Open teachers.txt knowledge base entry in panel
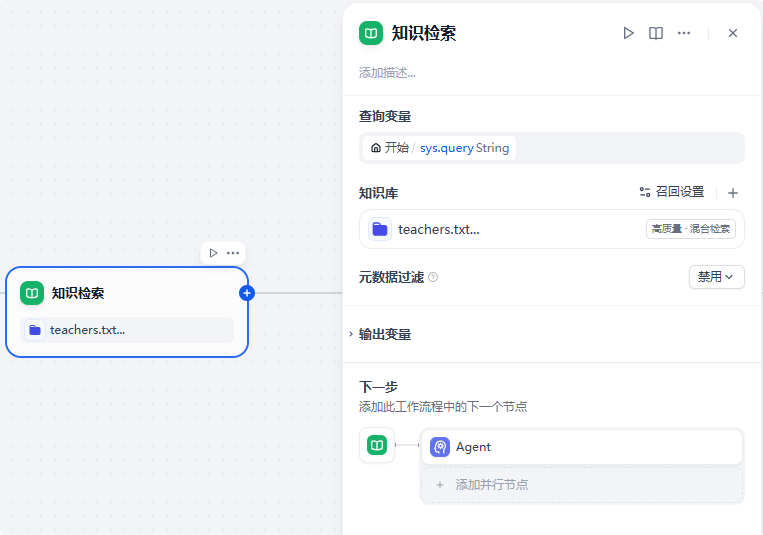 click(438, 229)
